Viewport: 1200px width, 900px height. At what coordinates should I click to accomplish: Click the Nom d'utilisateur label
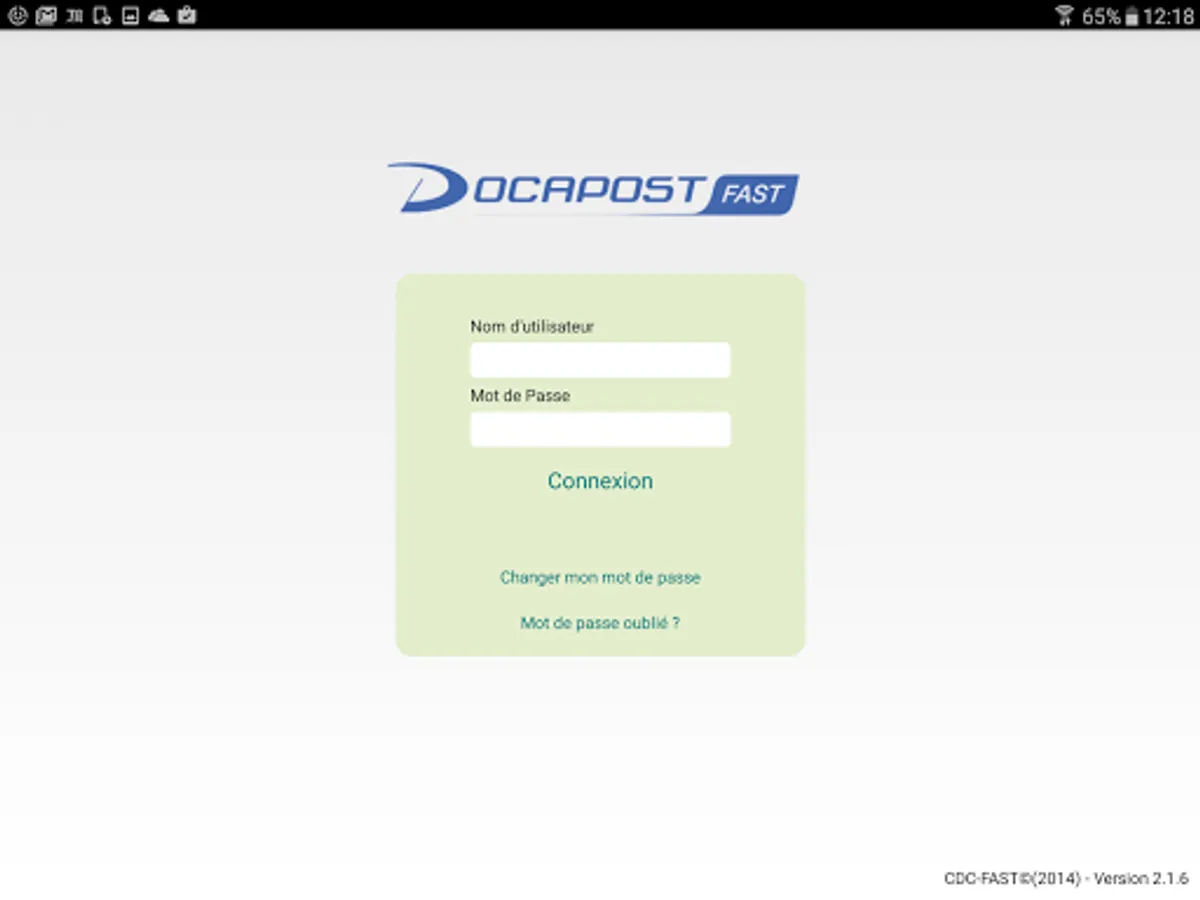click(x=532, y=326)
